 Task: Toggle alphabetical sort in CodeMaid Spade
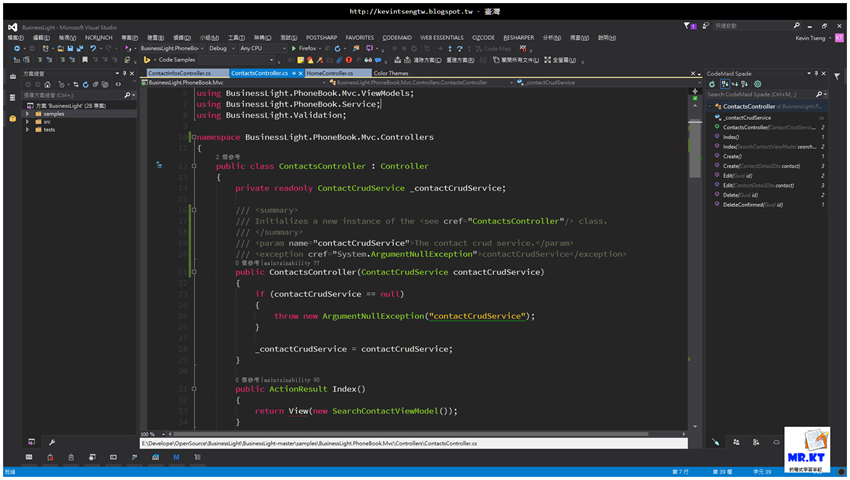(735, 84)
